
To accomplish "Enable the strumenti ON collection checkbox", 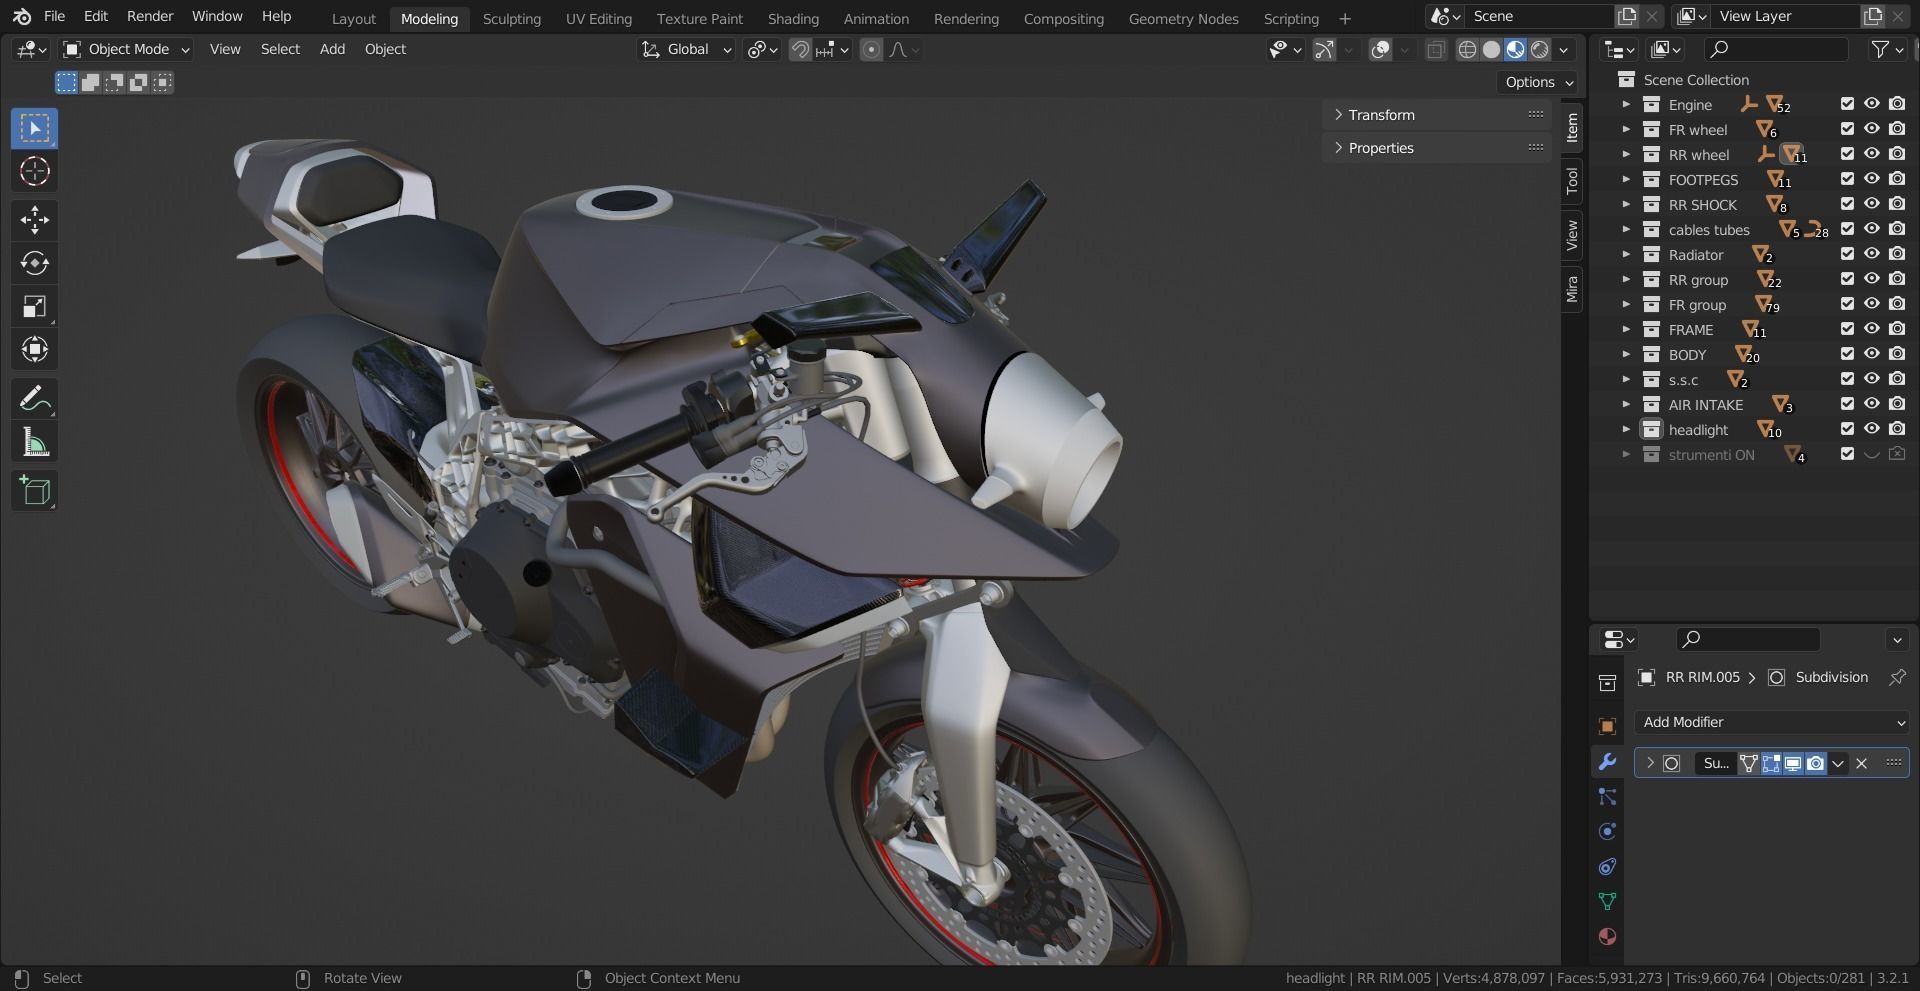I will (x=1847, y=454).
